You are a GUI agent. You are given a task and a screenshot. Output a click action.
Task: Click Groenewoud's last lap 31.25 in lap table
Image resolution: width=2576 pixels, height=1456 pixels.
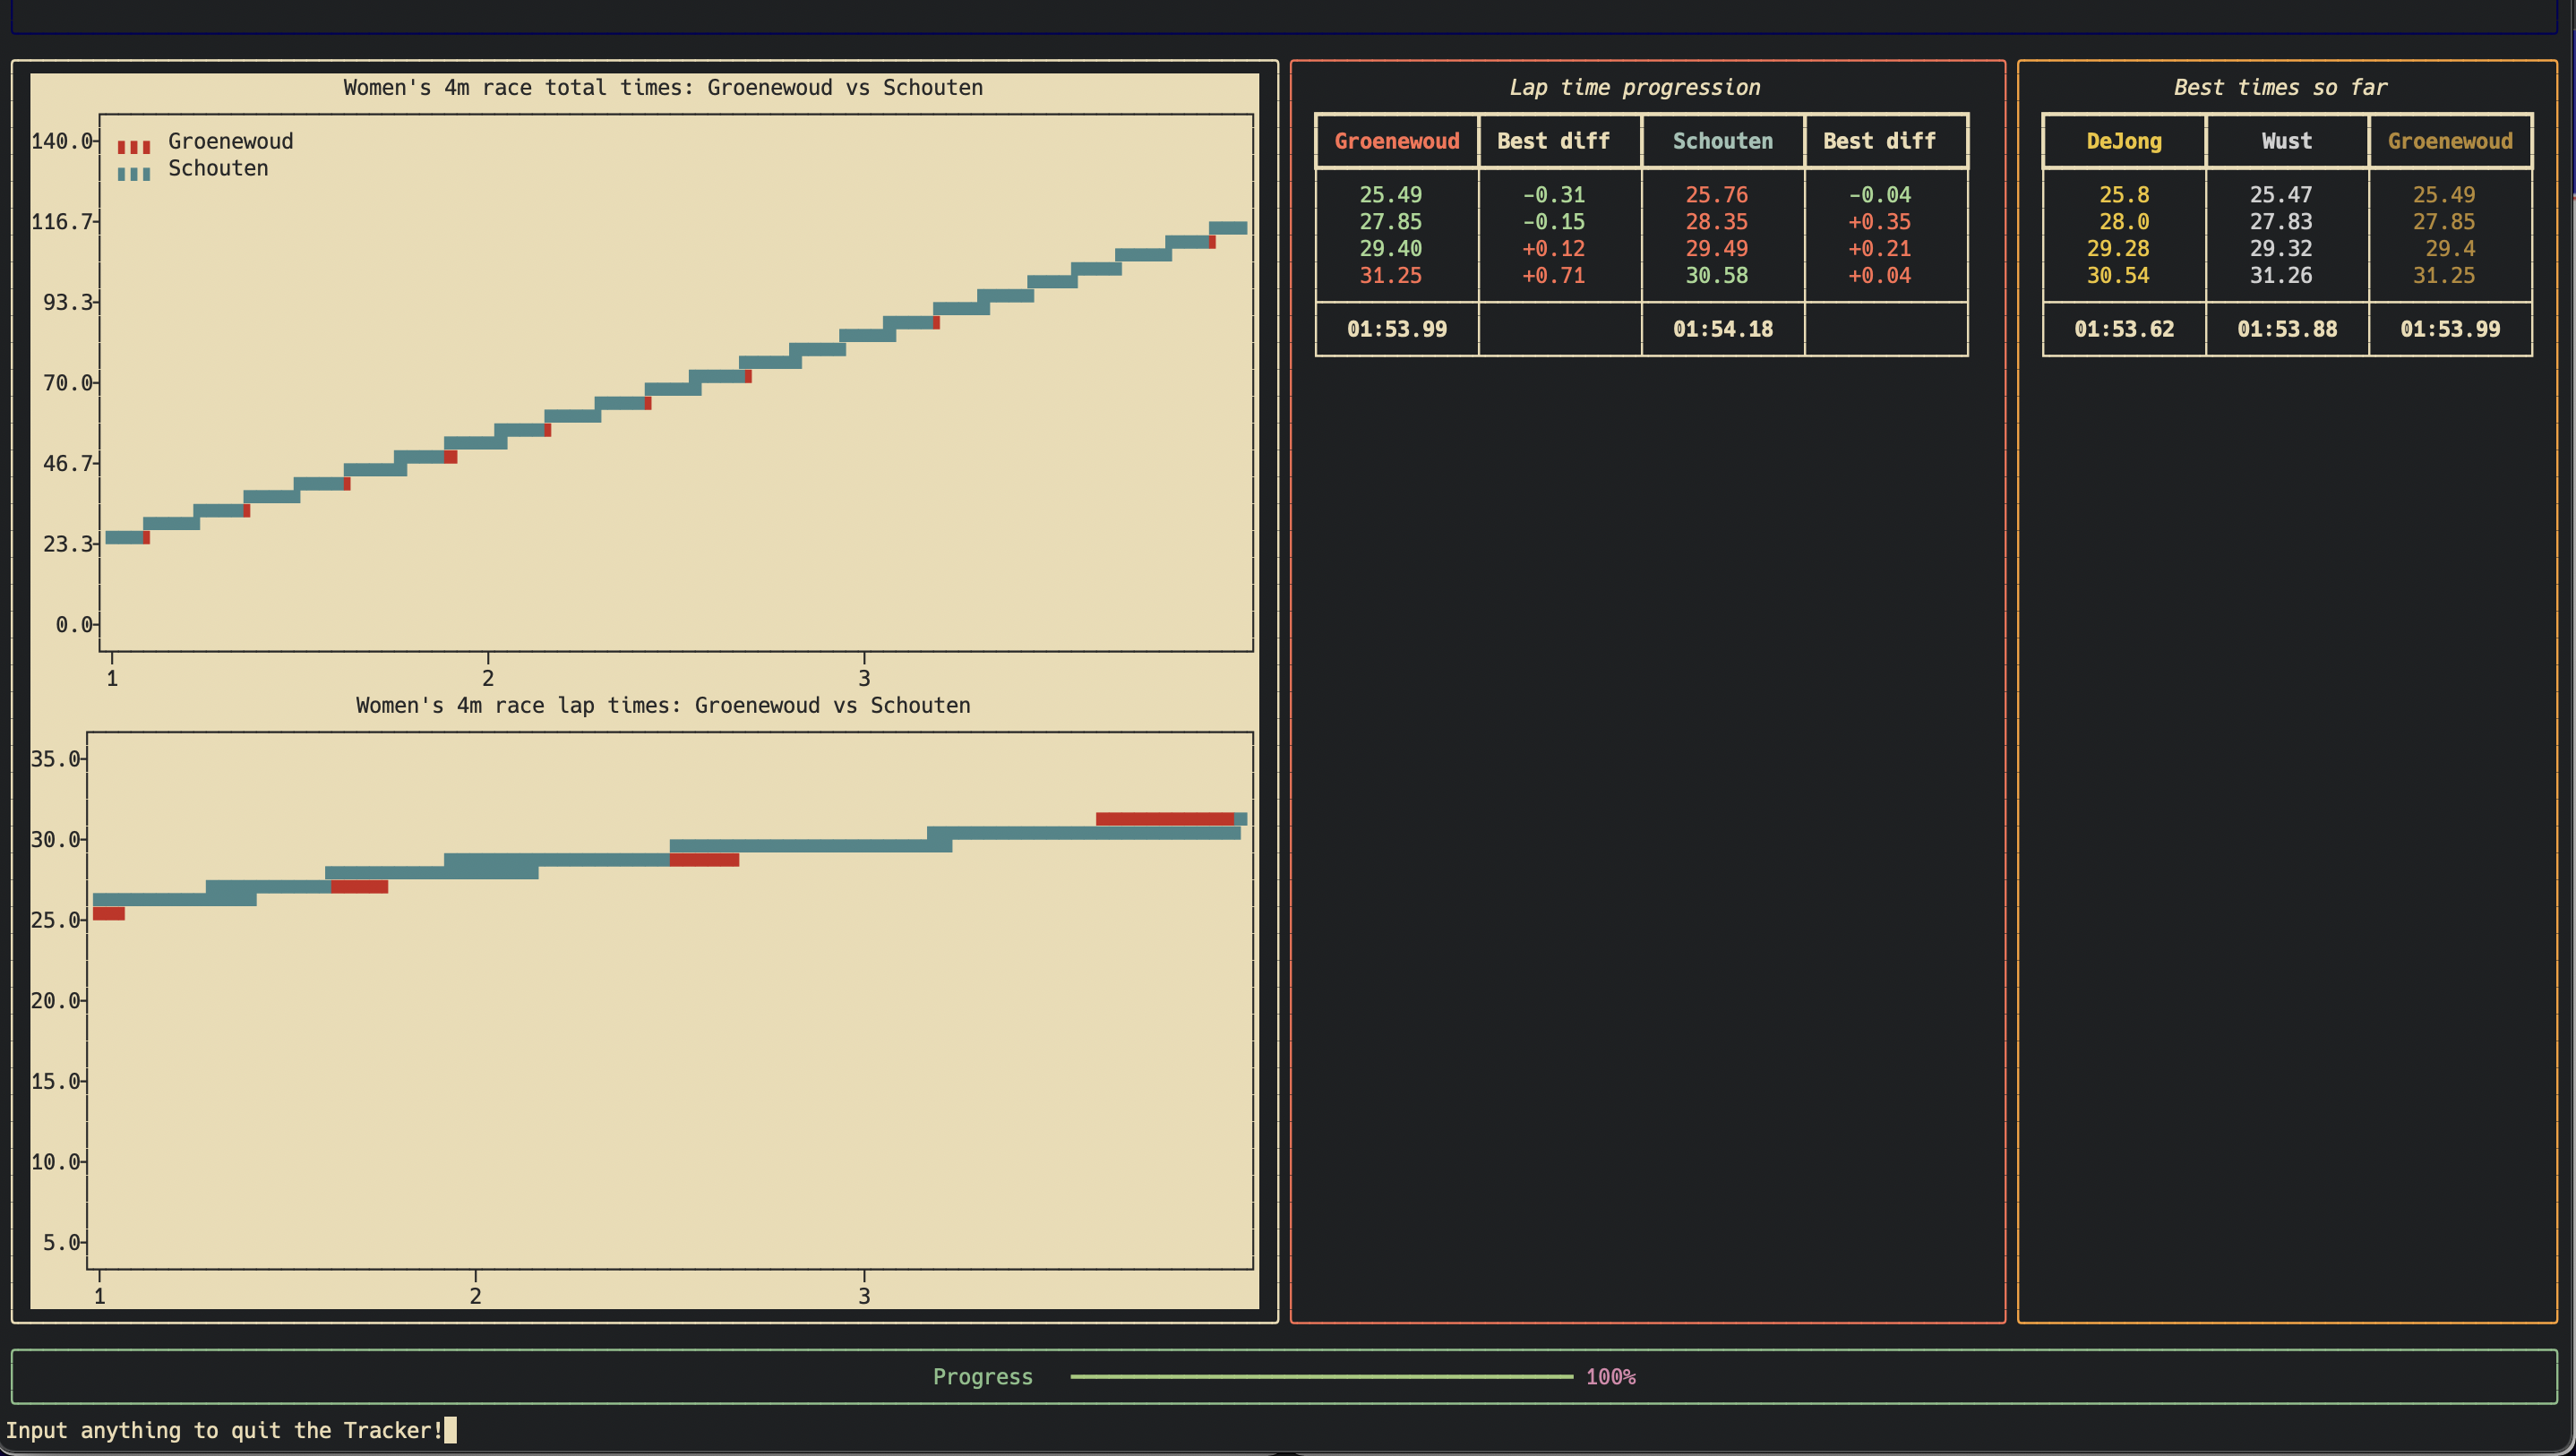1390,275
